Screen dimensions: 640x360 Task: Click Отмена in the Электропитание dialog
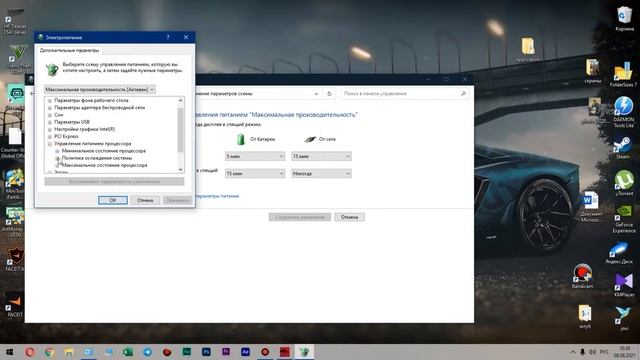145,200
